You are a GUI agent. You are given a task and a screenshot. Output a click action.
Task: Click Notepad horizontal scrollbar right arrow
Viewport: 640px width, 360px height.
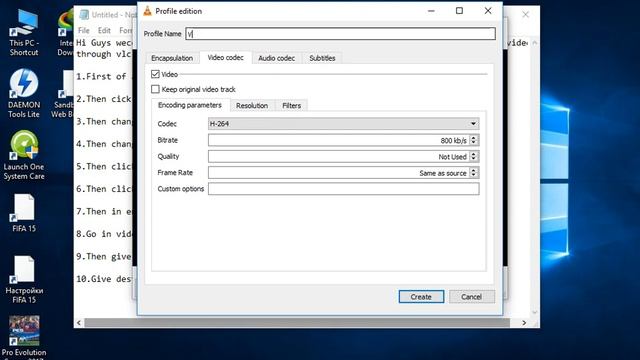524,323
